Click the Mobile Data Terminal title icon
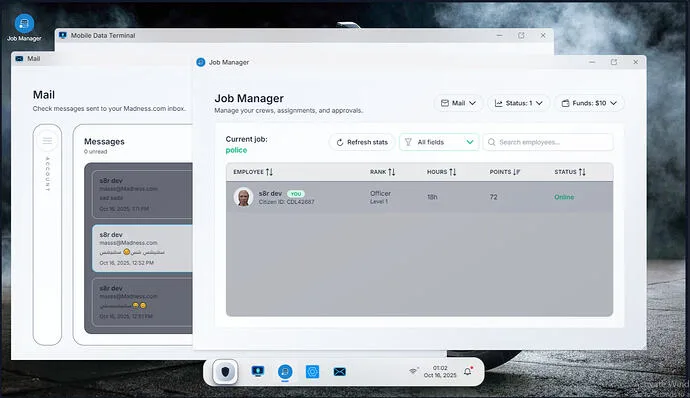Image resolution: width=690 pixels, height=398 pixels. pos(63,35)
